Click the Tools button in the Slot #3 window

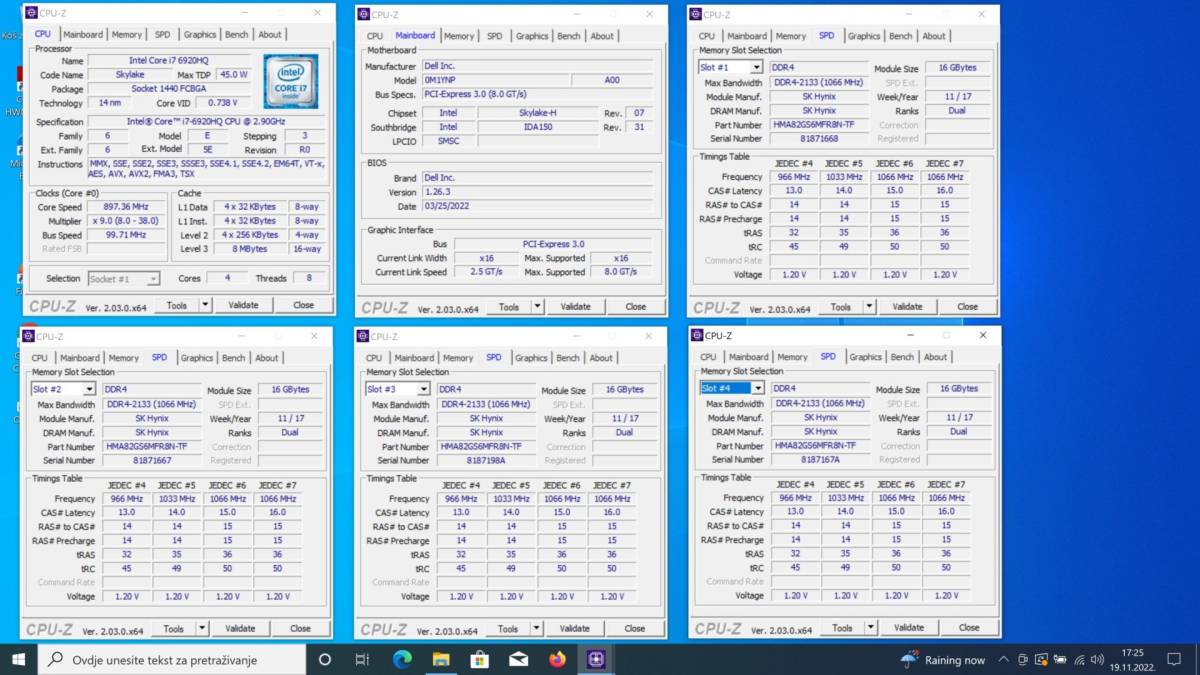508,629
